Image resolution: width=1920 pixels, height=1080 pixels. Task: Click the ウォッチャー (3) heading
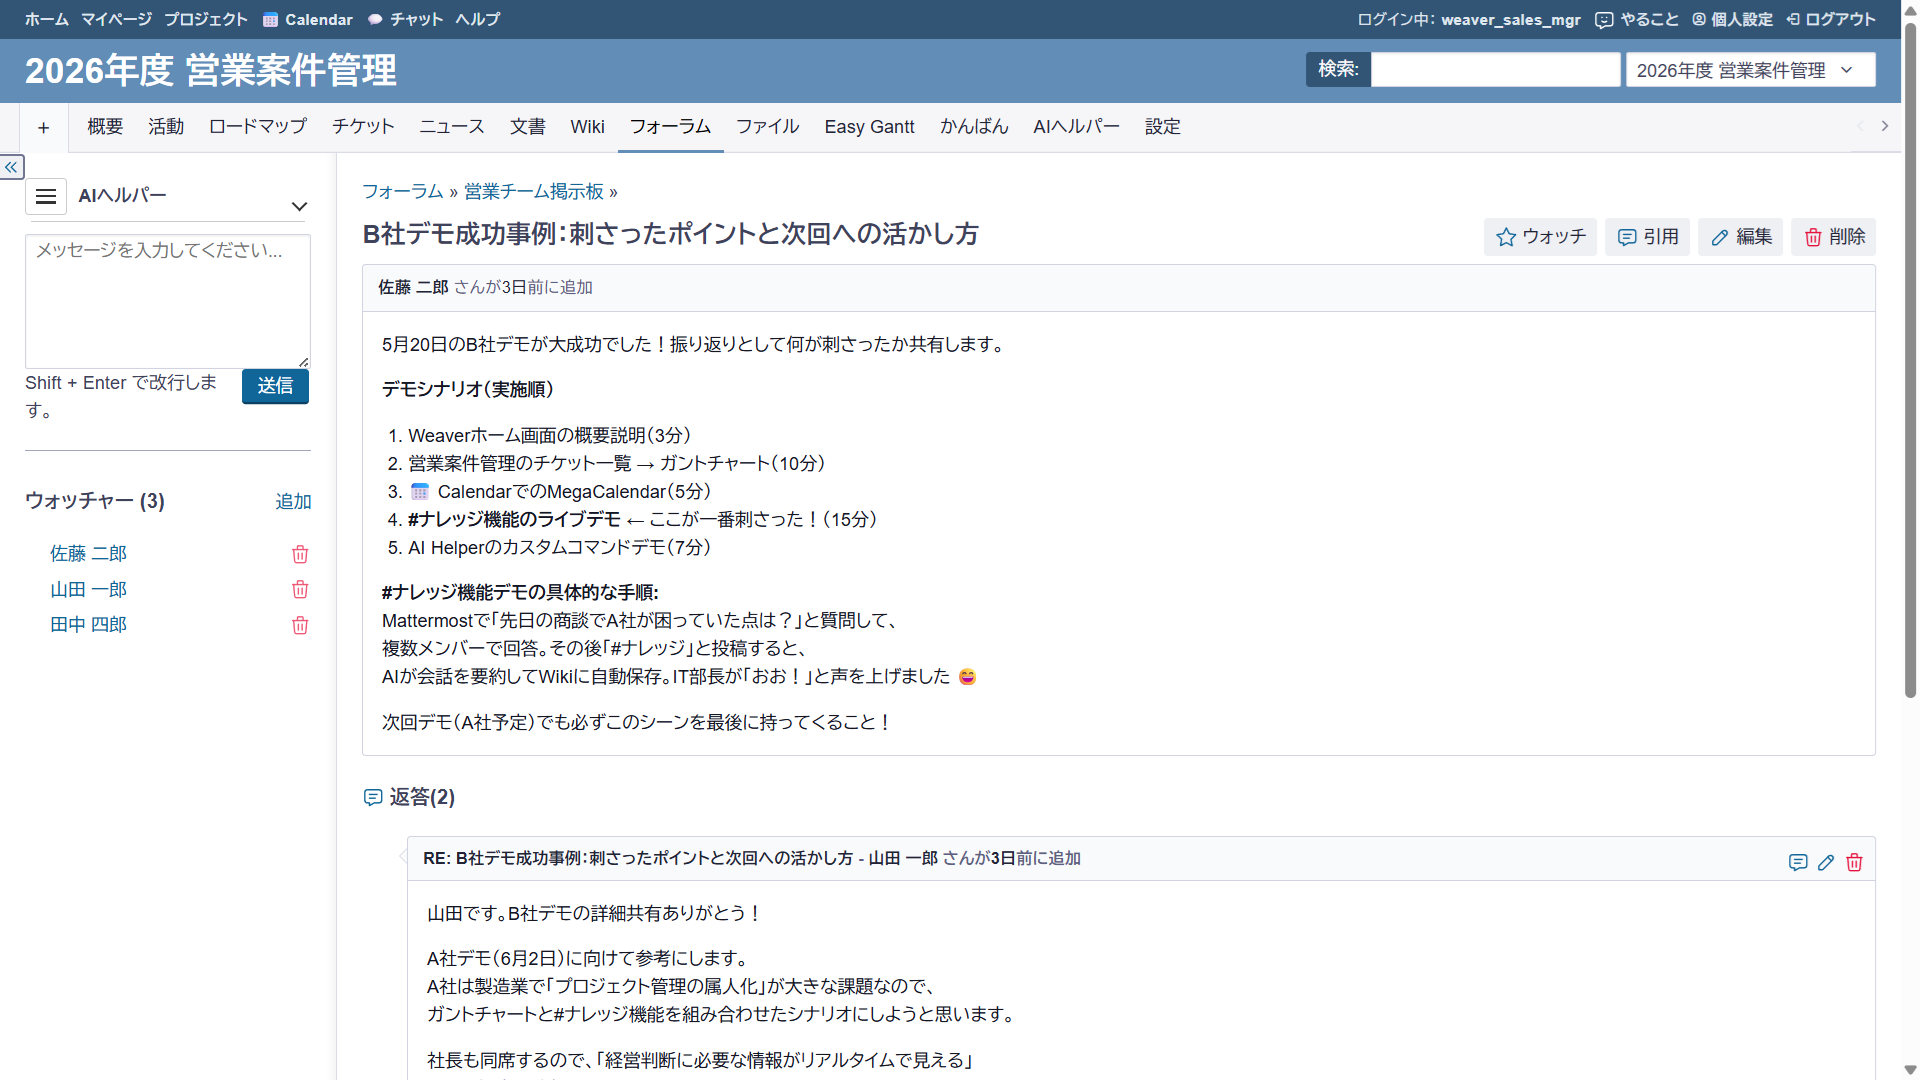95,501
